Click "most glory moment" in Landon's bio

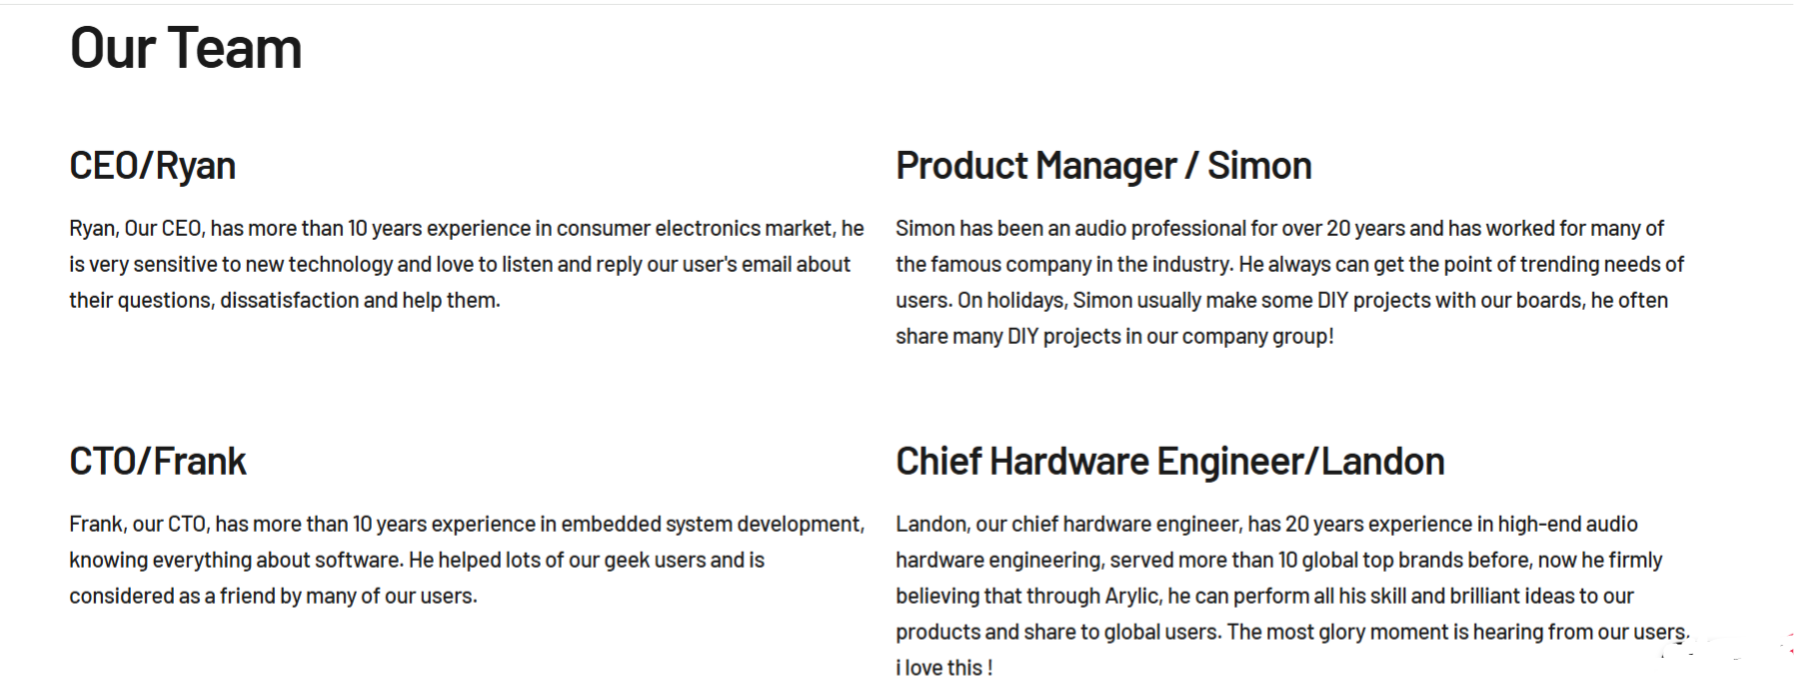pyautogui.click(x=1357, y=632)
